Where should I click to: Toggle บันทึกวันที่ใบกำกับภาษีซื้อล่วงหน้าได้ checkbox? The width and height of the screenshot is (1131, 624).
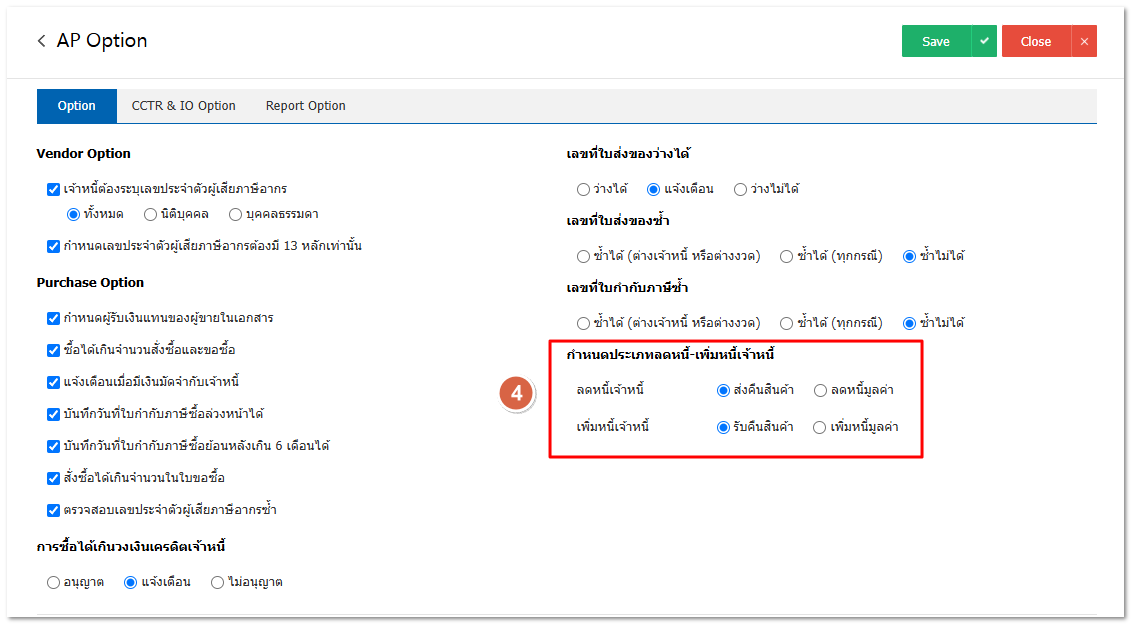pos(53,414)
